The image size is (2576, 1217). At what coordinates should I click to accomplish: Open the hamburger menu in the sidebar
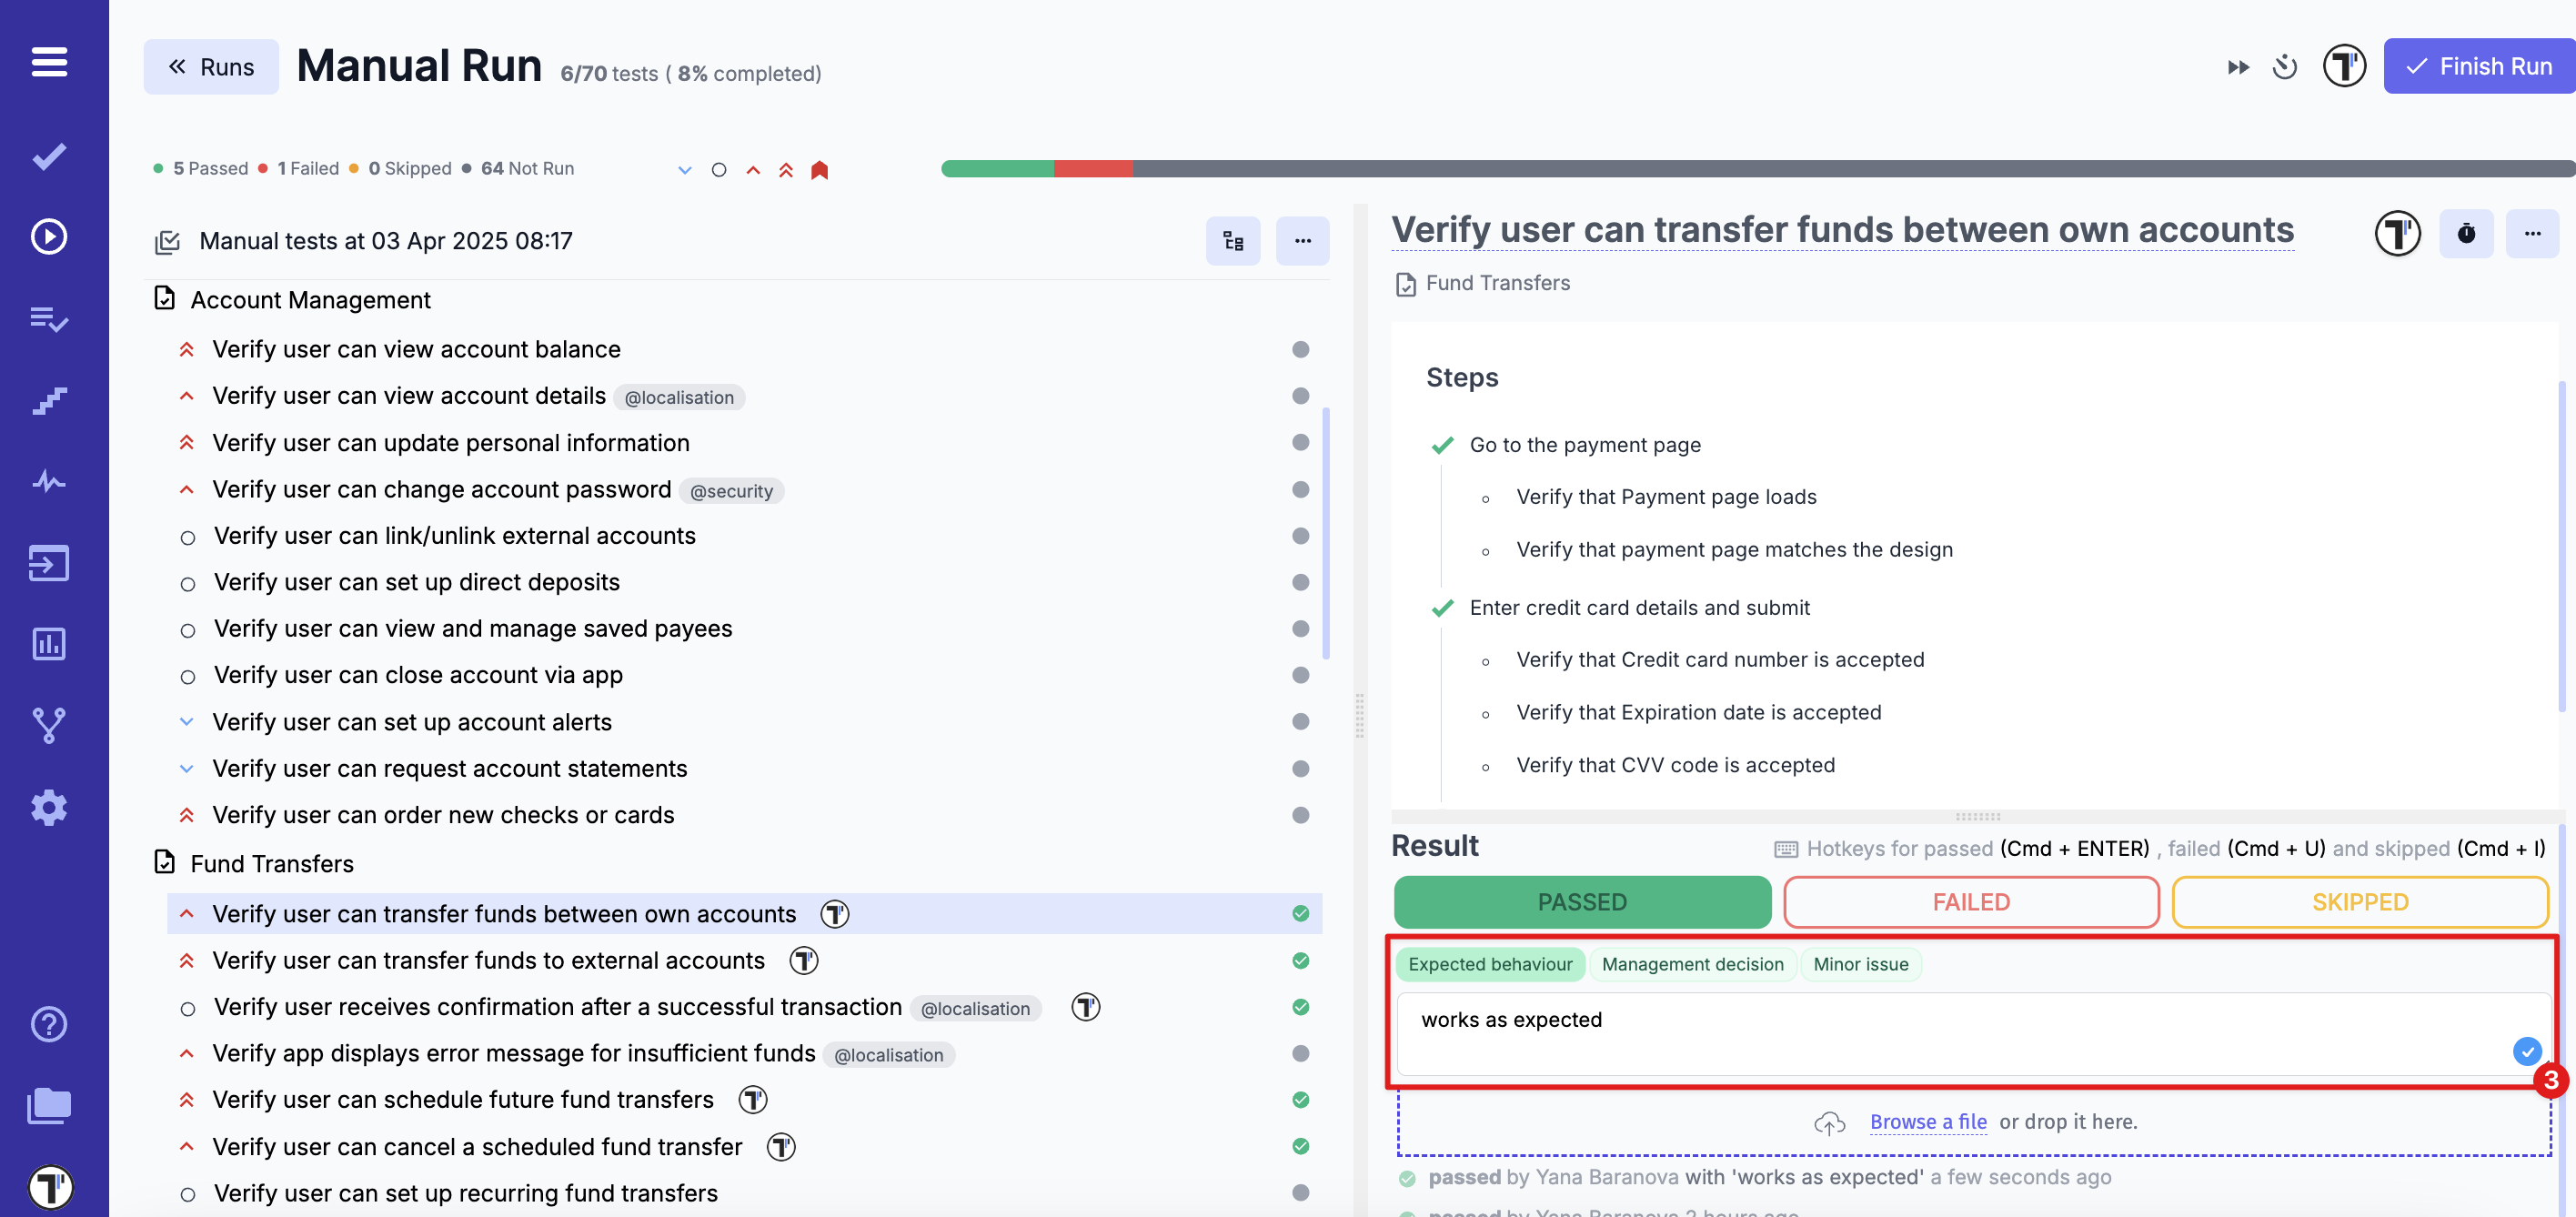point(49,62)
